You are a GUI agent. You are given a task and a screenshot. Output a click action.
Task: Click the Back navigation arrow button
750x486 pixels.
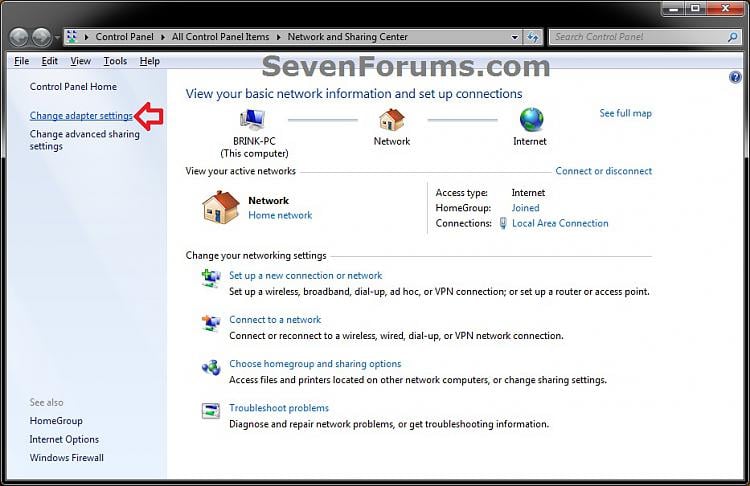click(x=19, y=37)
